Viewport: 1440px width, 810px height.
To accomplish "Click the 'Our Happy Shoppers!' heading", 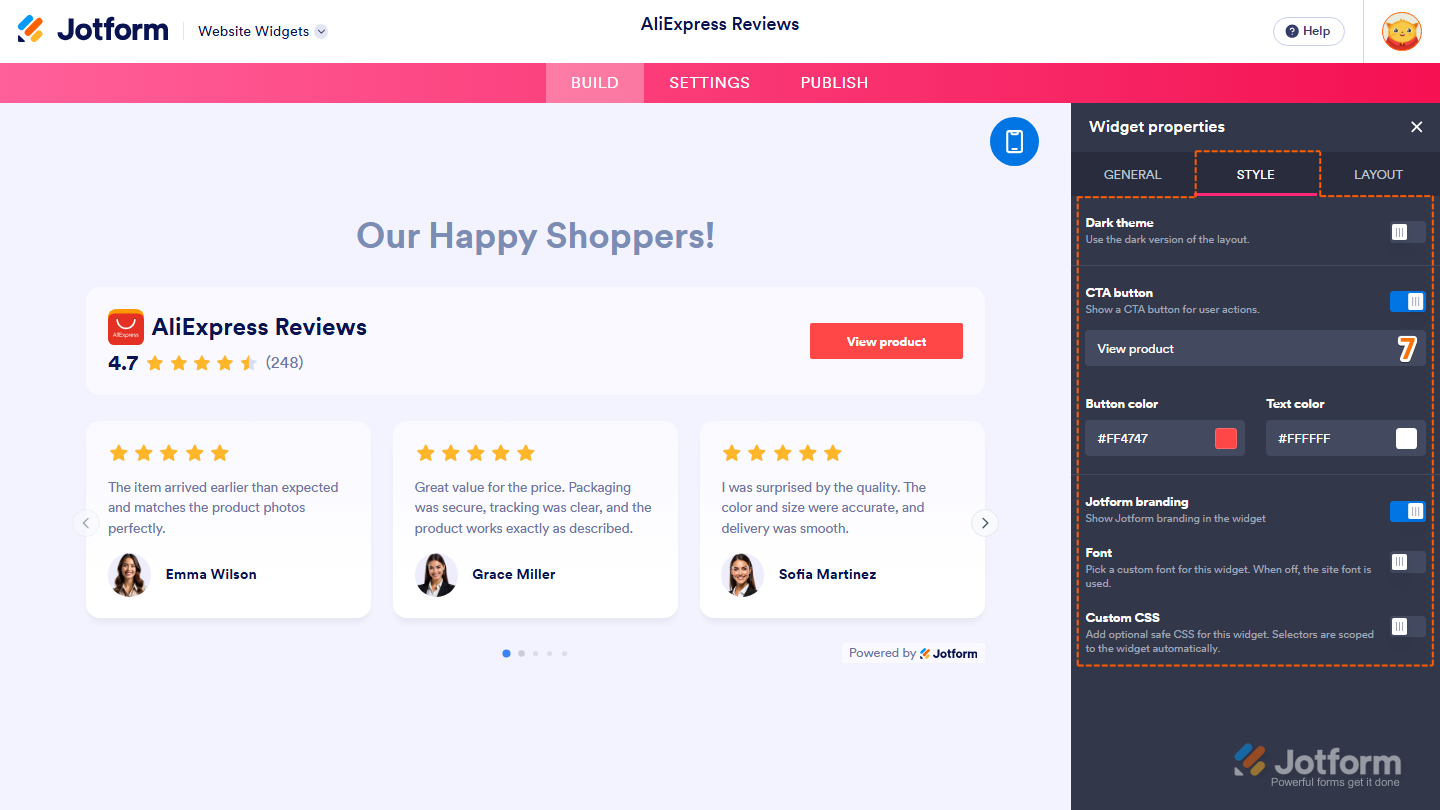I will click(536, 236).
